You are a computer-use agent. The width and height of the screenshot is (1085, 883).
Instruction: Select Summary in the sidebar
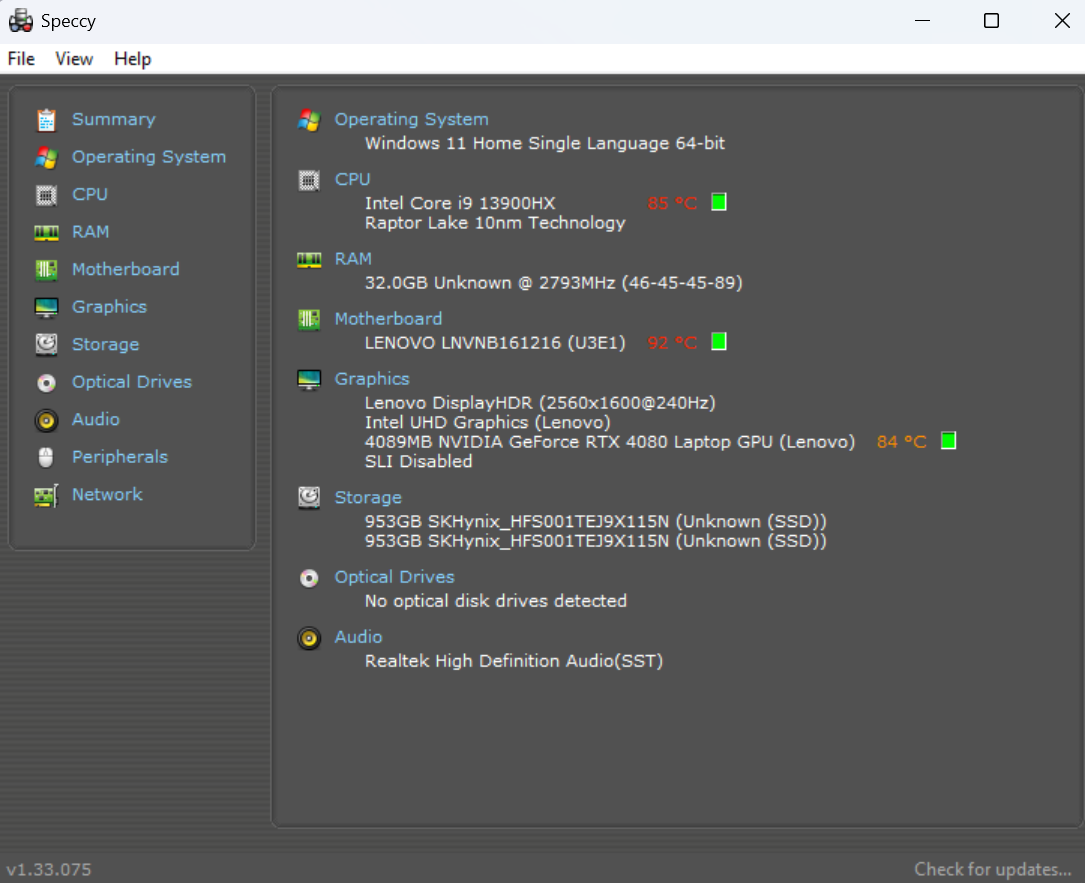(x=114, y=120)
